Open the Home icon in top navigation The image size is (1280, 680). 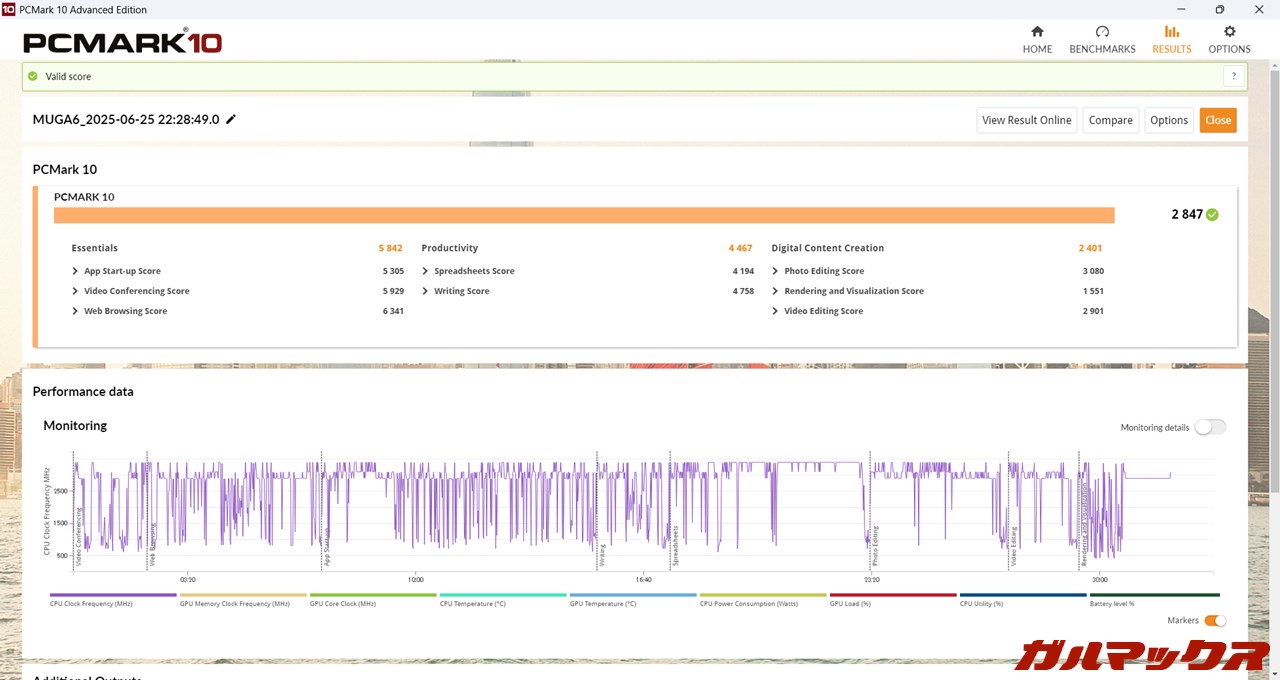tap(1037, 32)
